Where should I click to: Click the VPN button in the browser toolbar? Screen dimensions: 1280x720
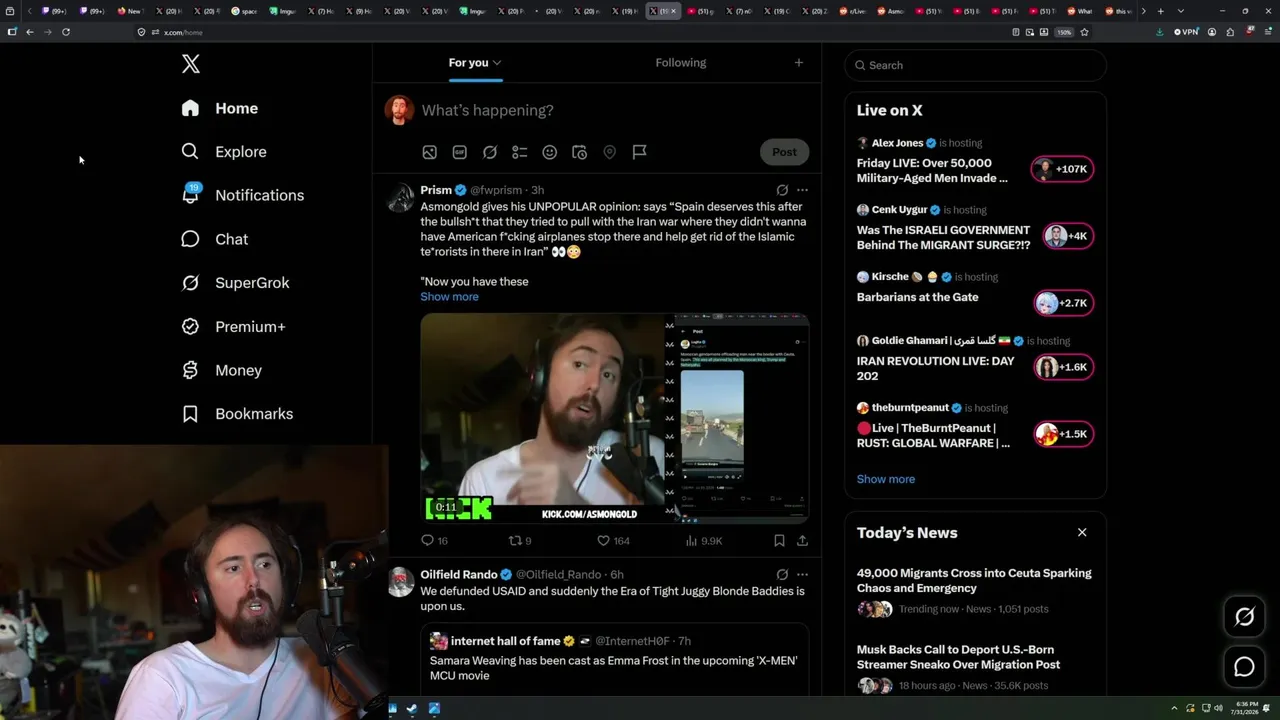(x=1185, y=32)
